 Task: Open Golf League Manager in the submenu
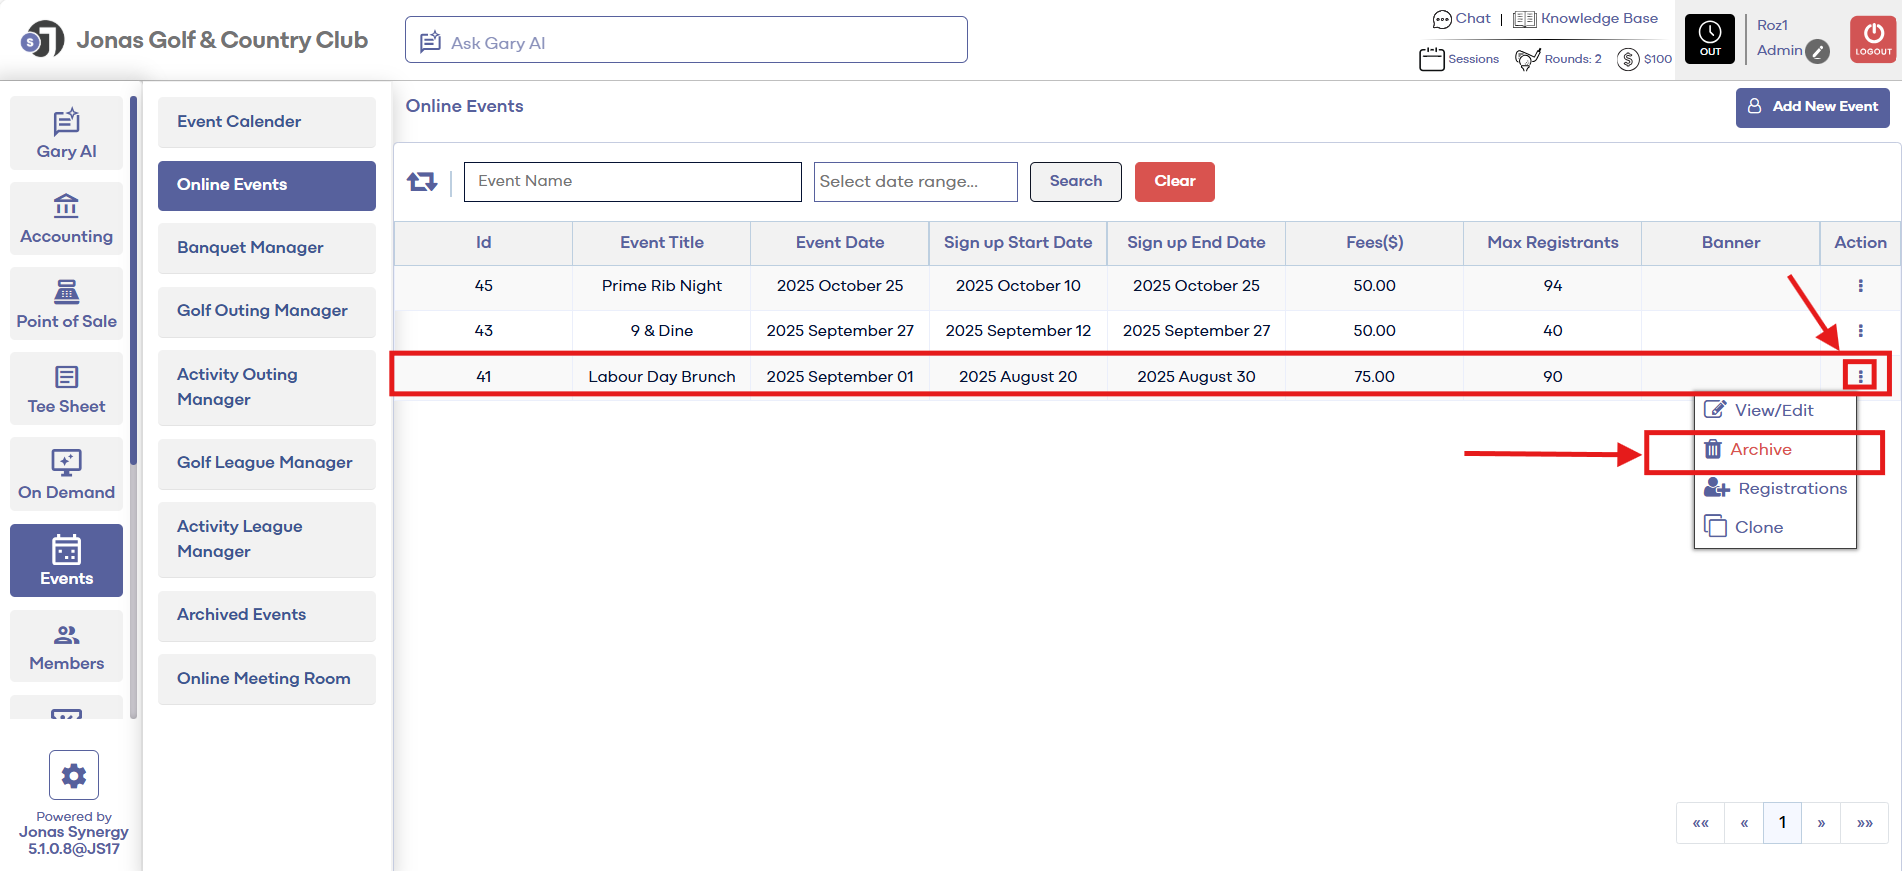pyautogui.click(x=267, y=463)
